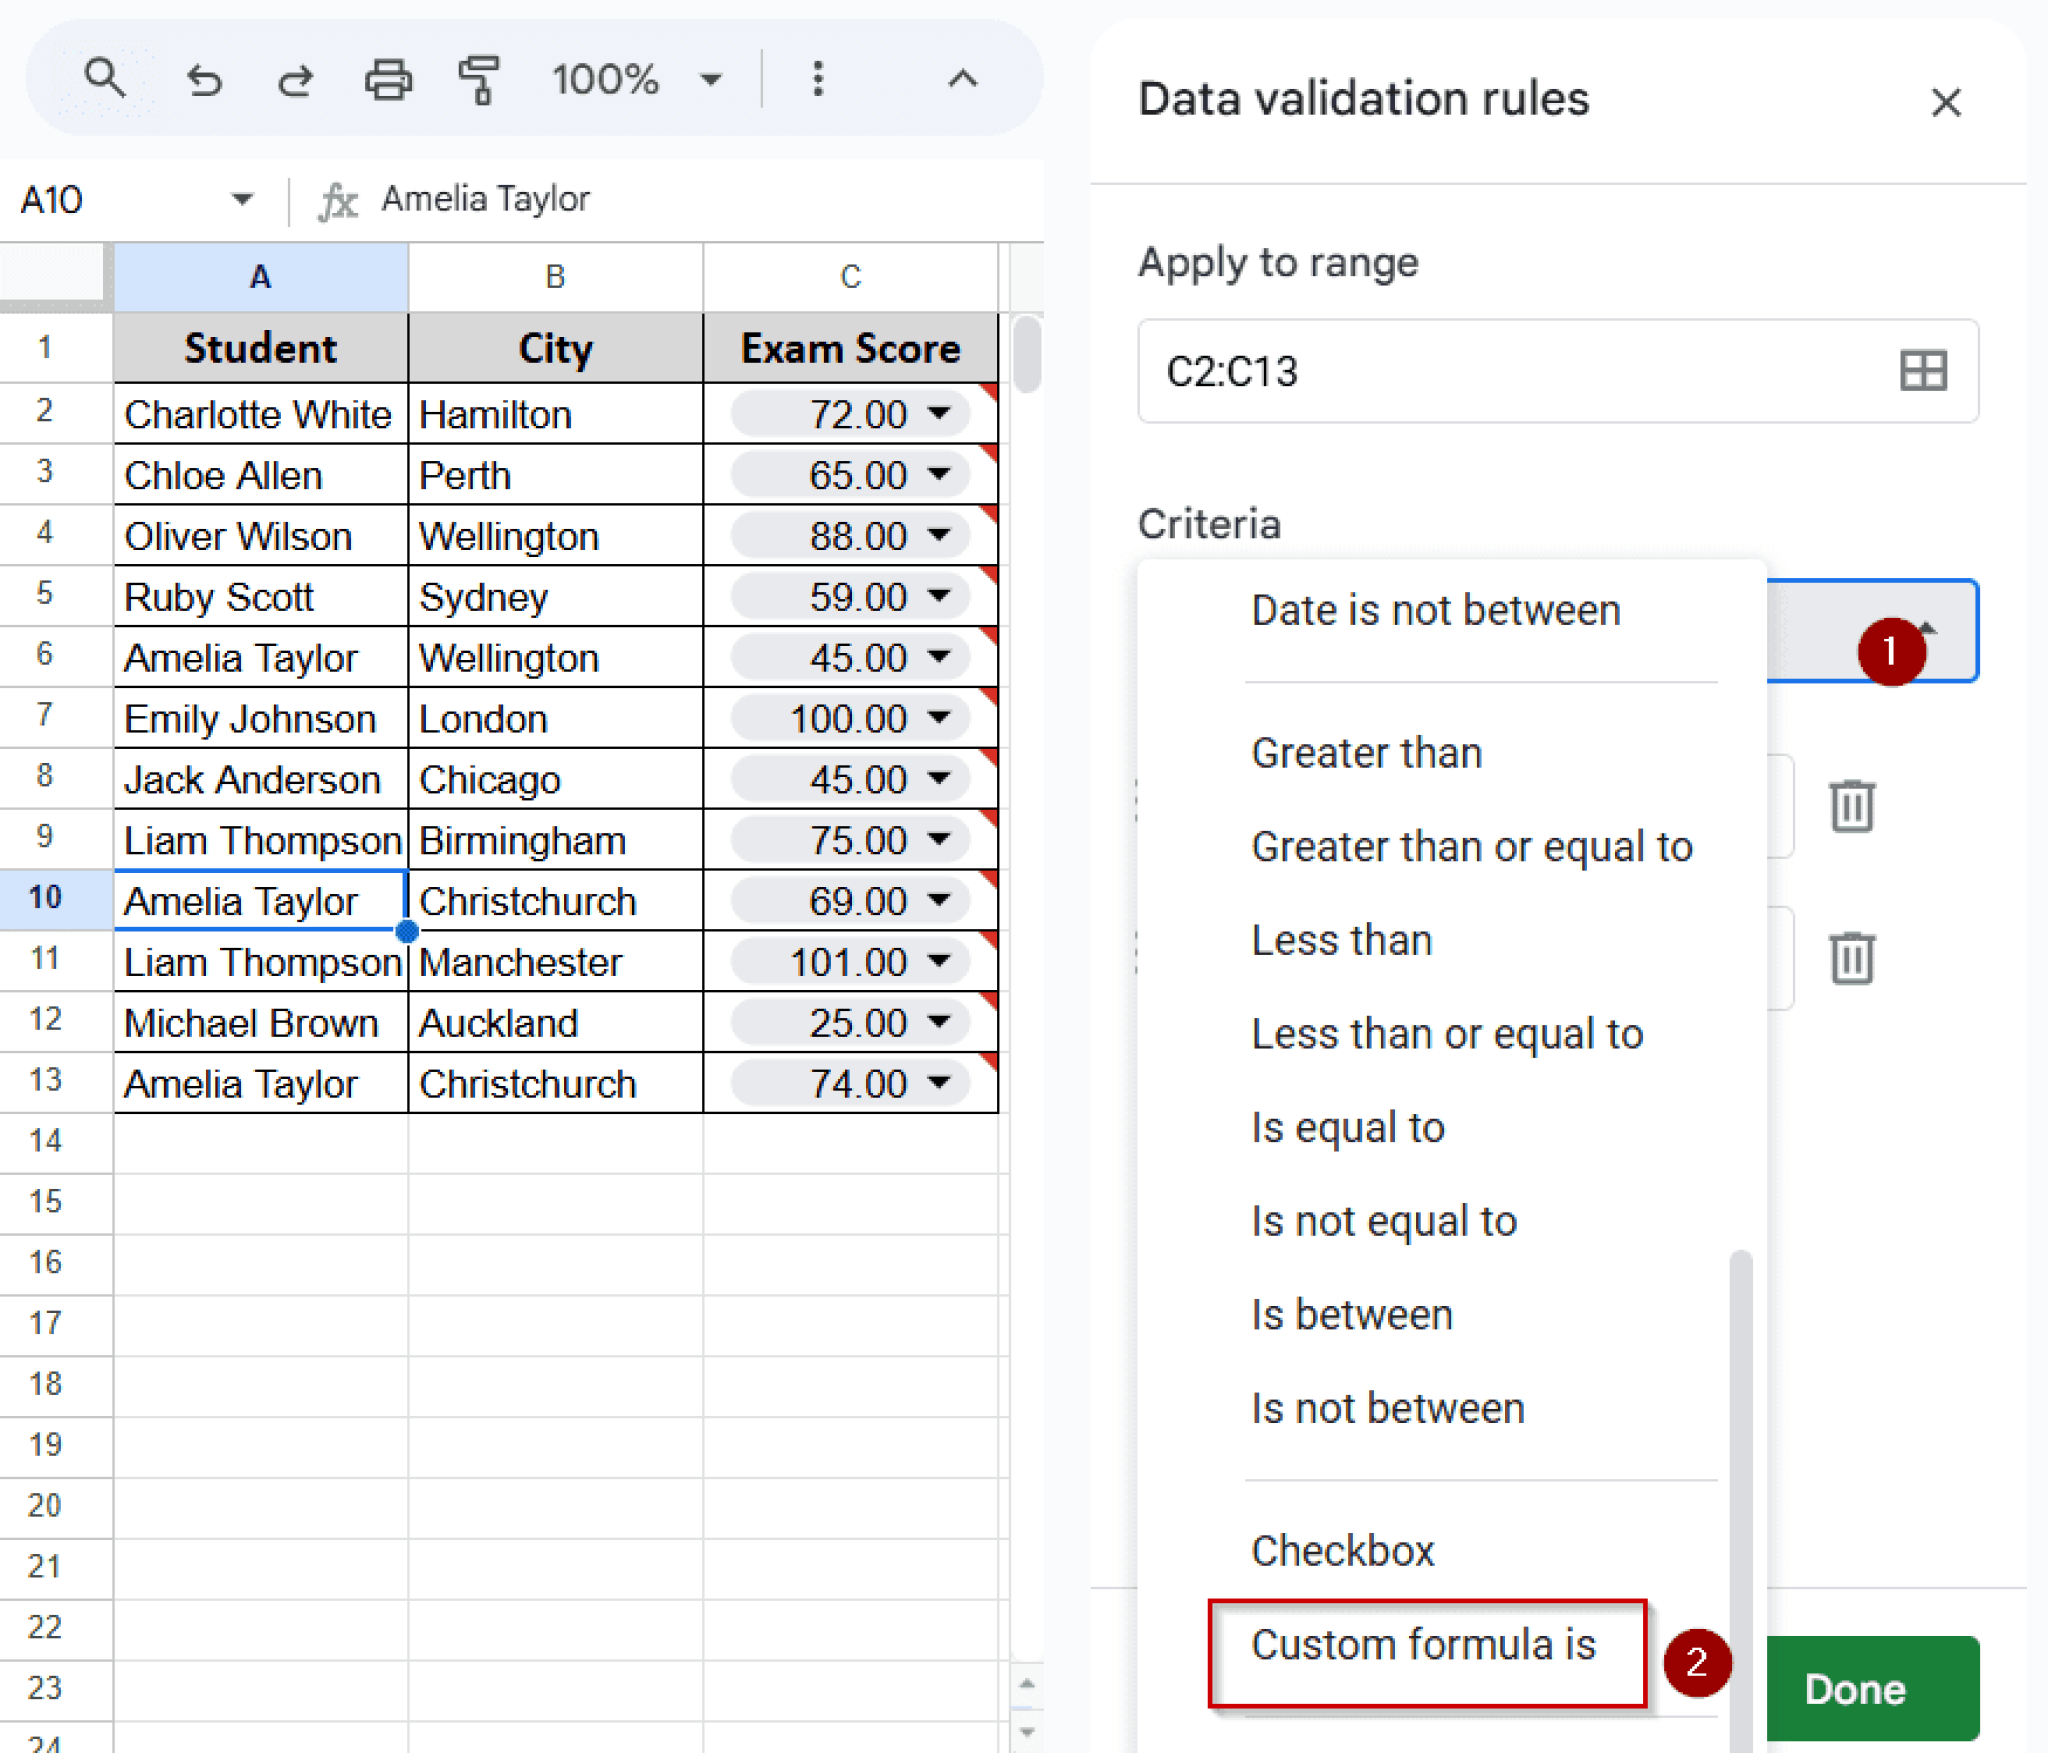Image resolution: width=2048 pixels, height=1753 pixels.
Task: Close the Data validation rules panel
Action: pyautogui.click(x=1945, y=102)
